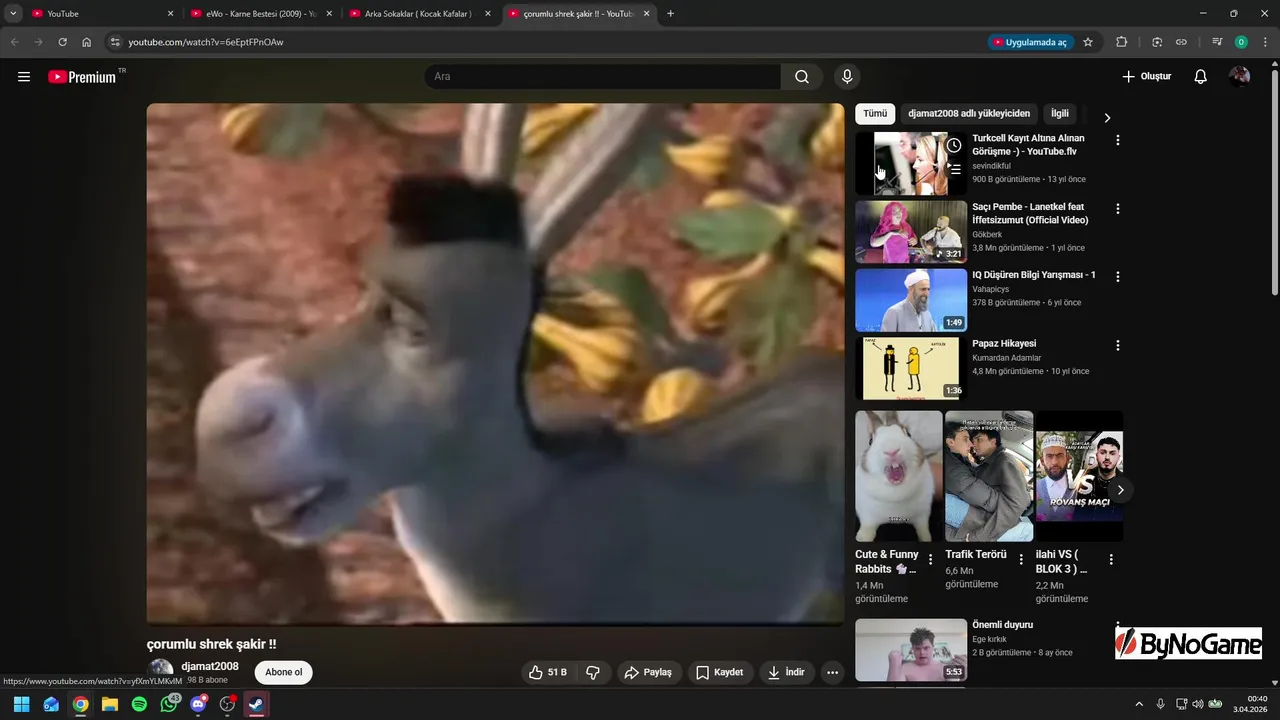Viewport: 1280px width, 720px height.
Task: Open options for Trafik Terörü short
Action: coord(1021,560)
